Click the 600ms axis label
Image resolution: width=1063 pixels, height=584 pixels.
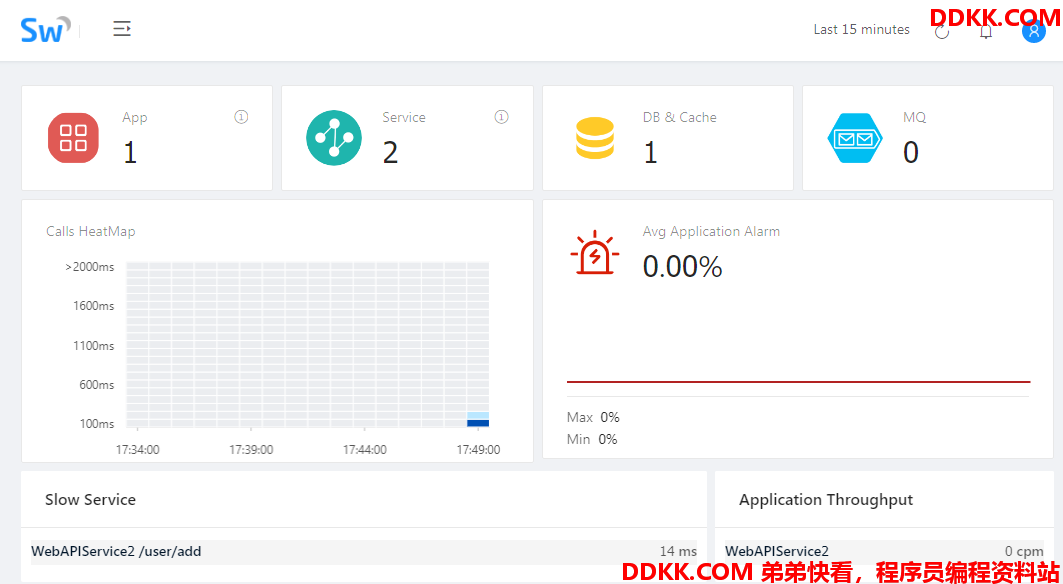[97, 385]
